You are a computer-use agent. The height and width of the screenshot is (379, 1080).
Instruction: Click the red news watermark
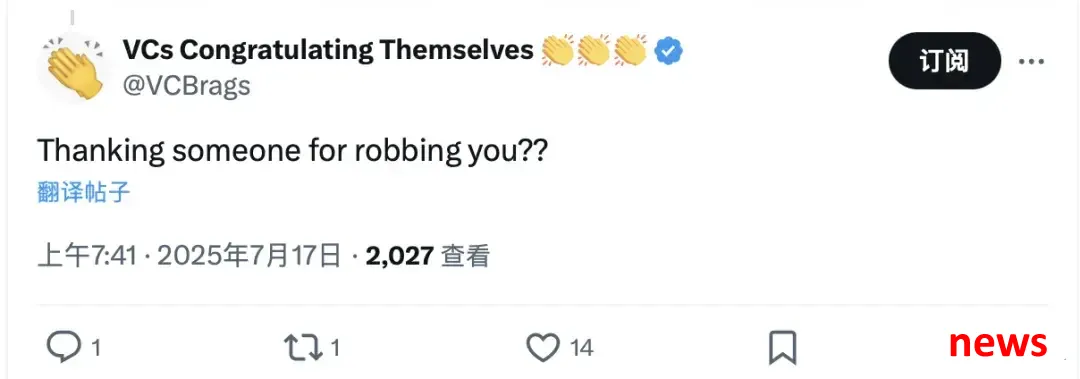pos(998,342)
